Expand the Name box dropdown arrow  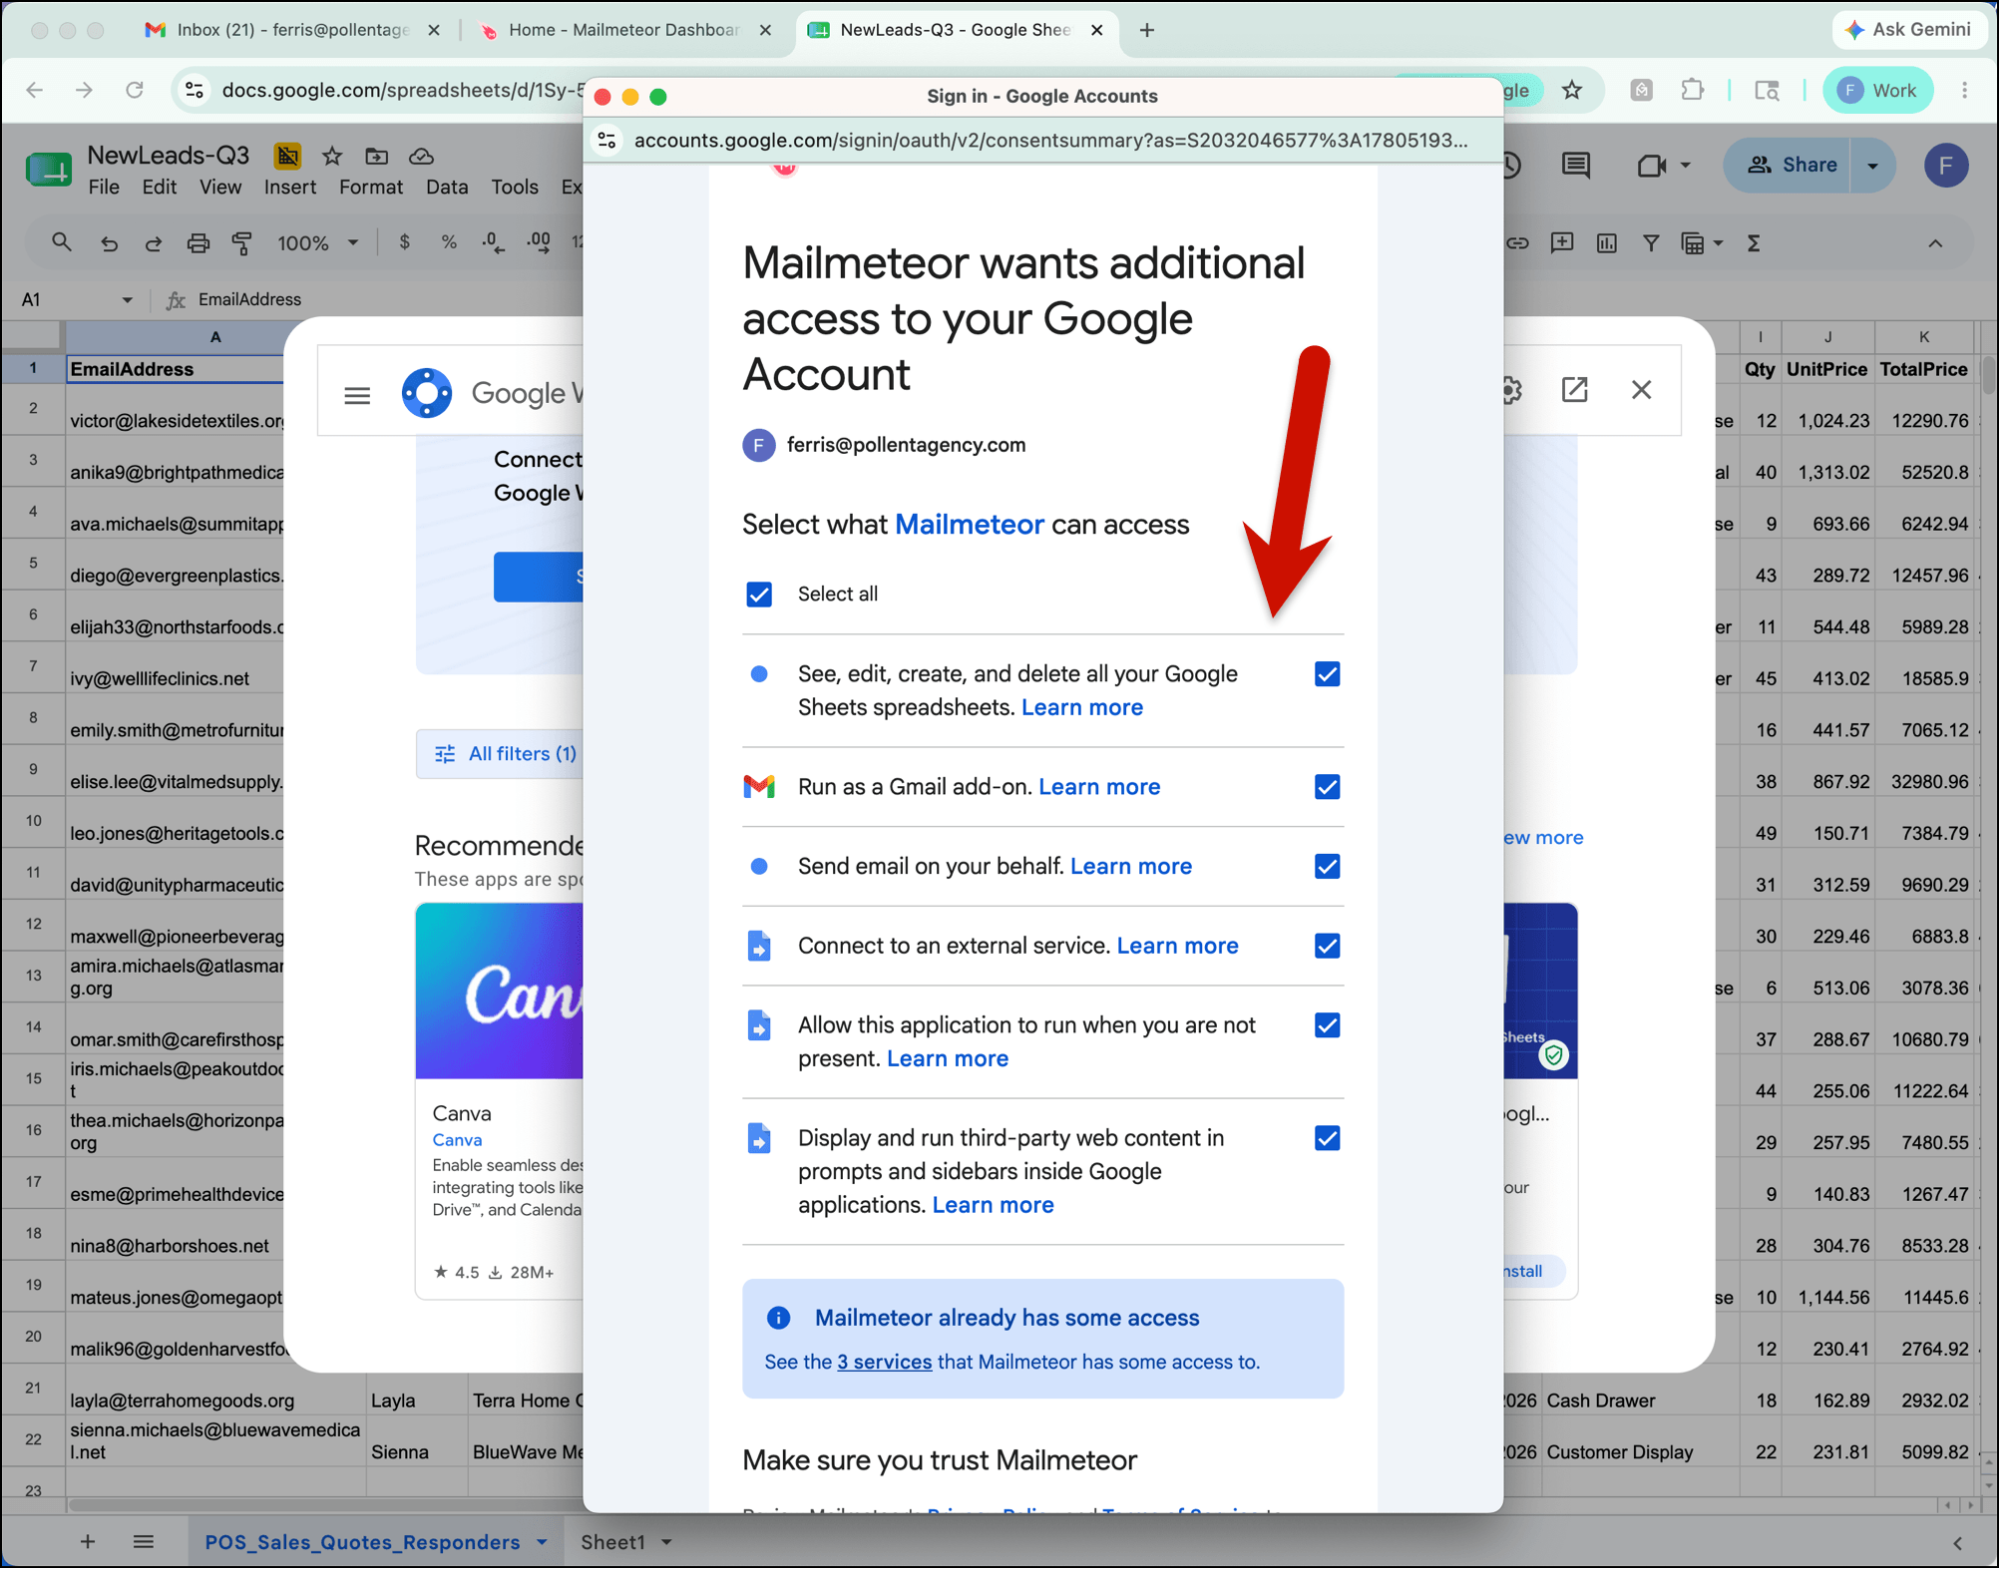point(127,300)
